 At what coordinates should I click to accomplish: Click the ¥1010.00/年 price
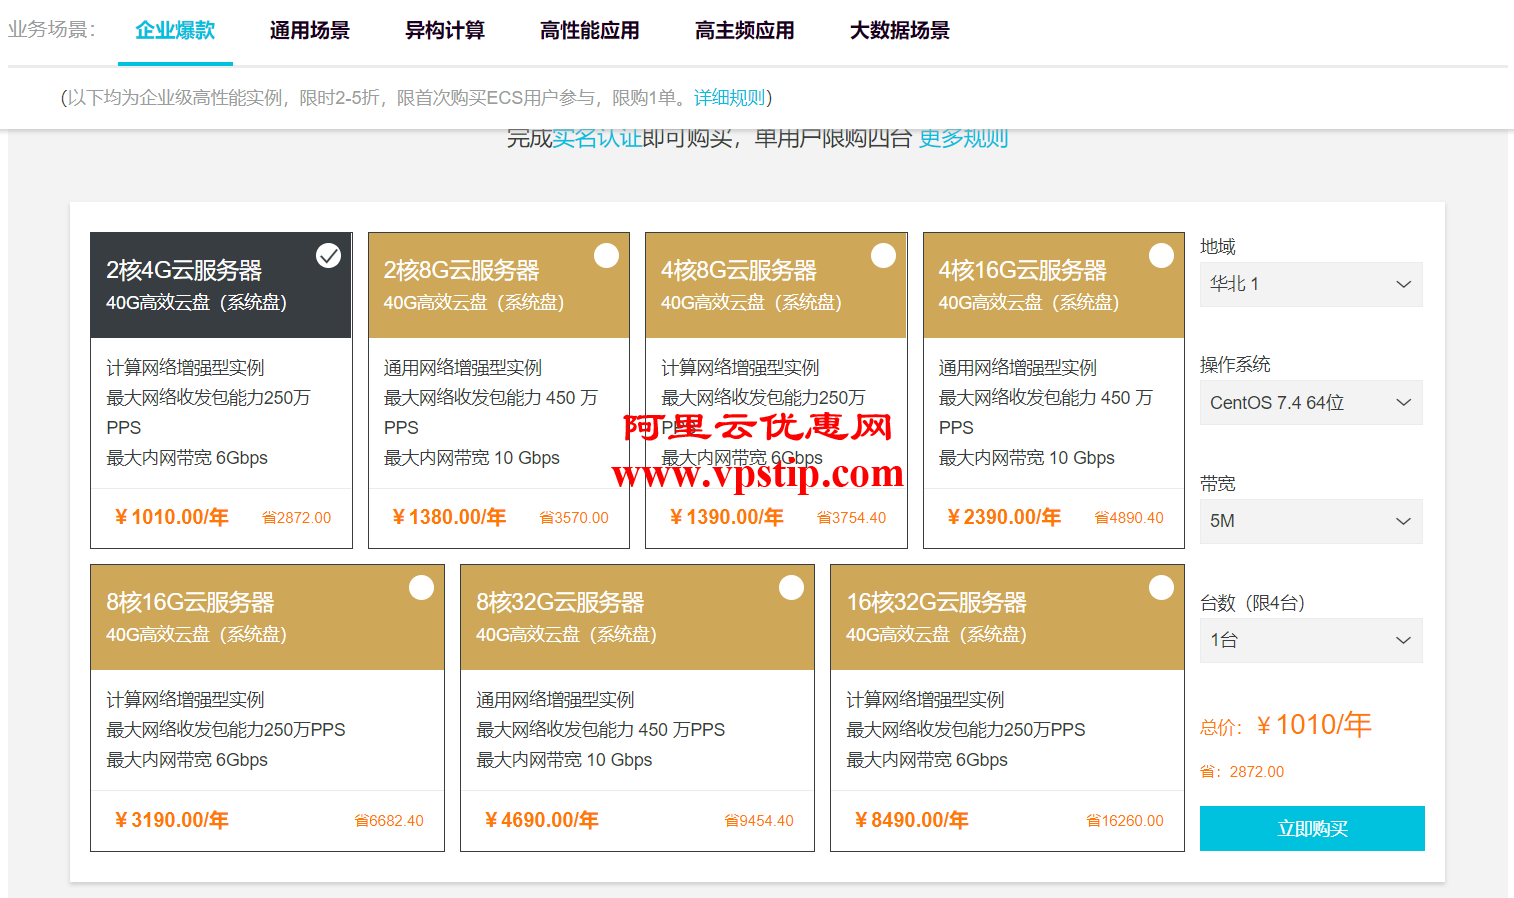(172, 517)
